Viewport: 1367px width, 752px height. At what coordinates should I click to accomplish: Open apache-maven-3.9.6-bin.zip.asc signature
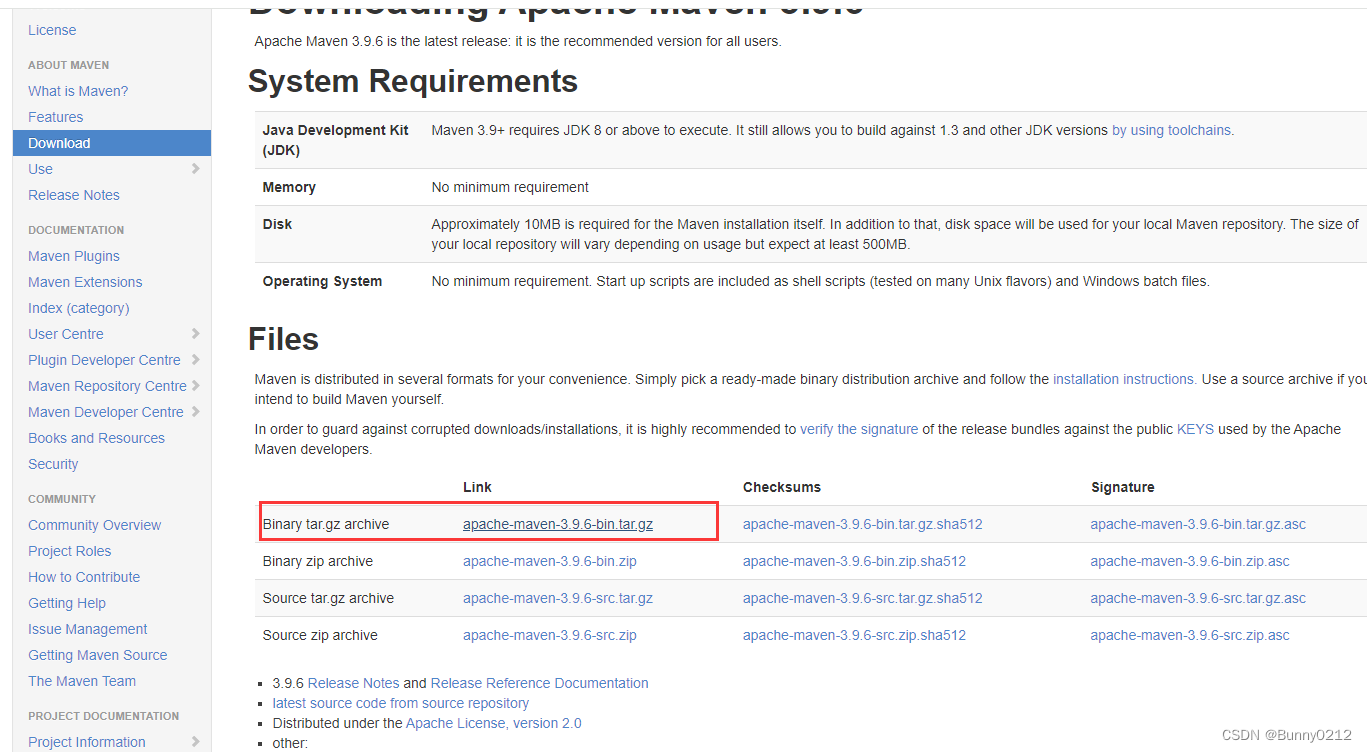[1190, 561]
